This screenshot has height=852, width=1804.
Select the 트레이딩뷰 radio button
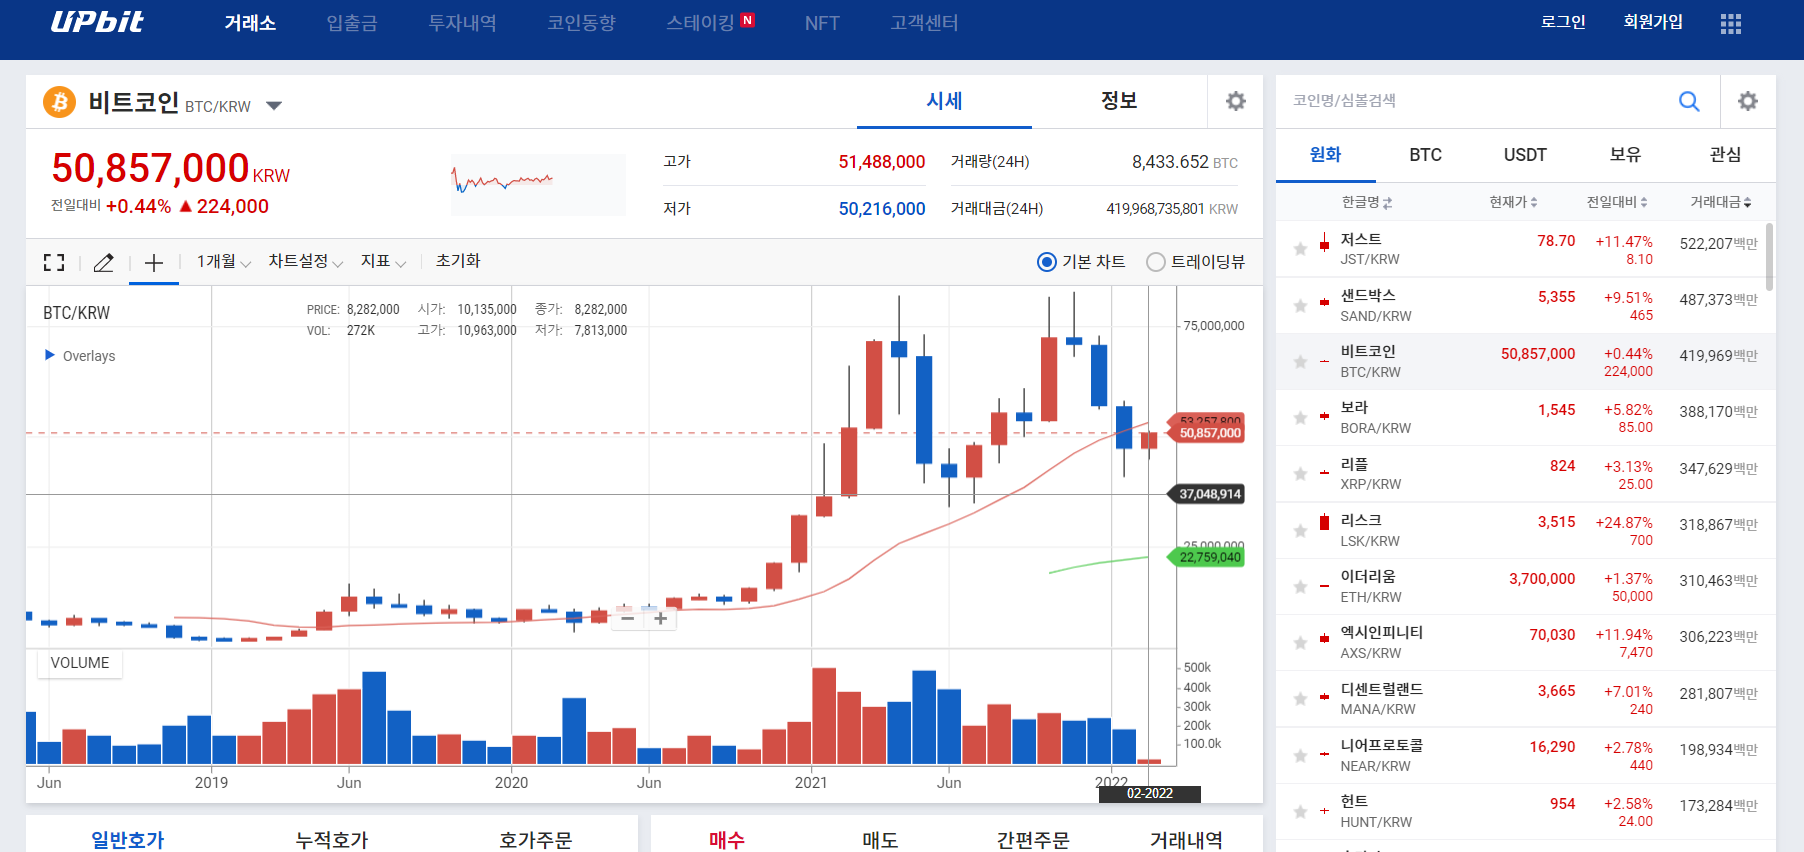pyautogui.click(x=1156, y=262)
